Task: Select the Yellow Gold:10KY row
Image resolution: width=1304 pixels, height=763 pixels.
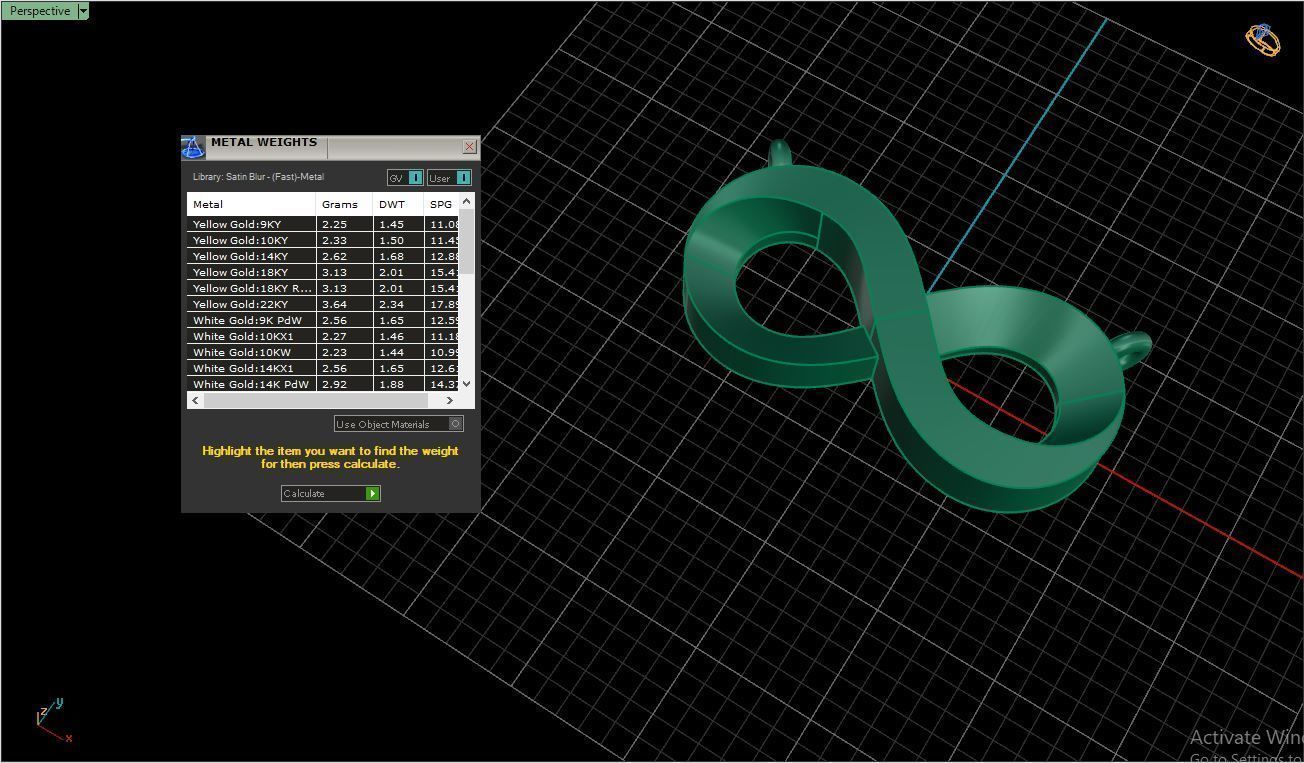Action: pyautogui.click(x=323, y=240)
